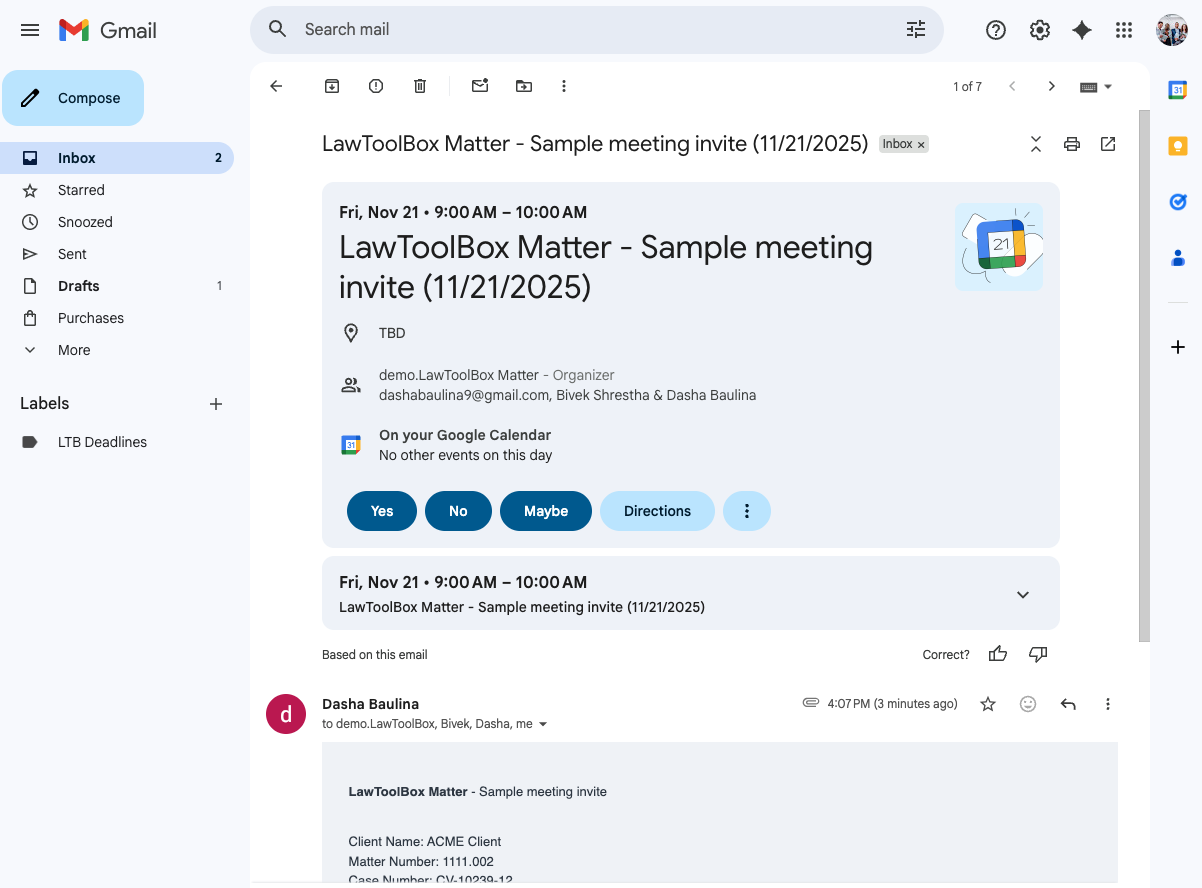Click the page vertical scrollbar
Screen dimensions: 1202x888
1145,375
